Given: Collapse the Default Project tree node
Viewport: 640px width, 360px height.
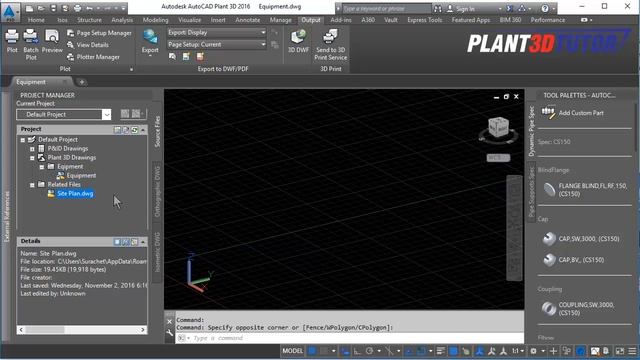Looking at the screenshot, I should coord(23,140).
